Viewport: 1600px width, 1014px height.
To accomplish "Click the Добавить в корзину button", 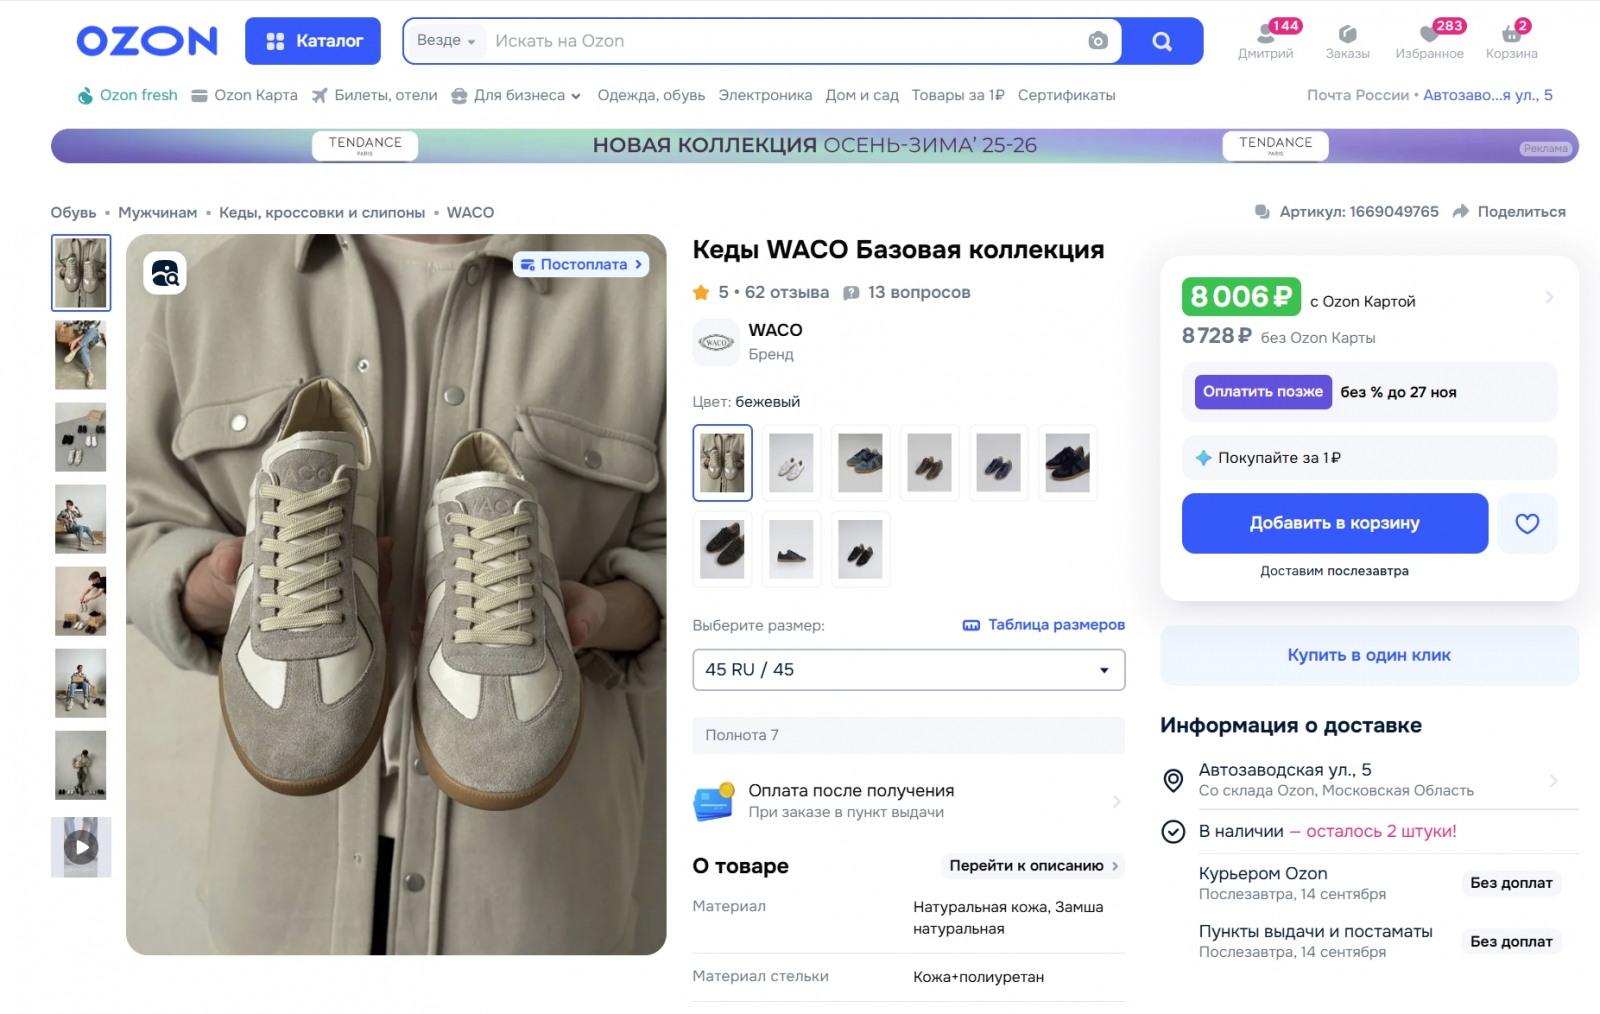I will (x=1334, y=523).
